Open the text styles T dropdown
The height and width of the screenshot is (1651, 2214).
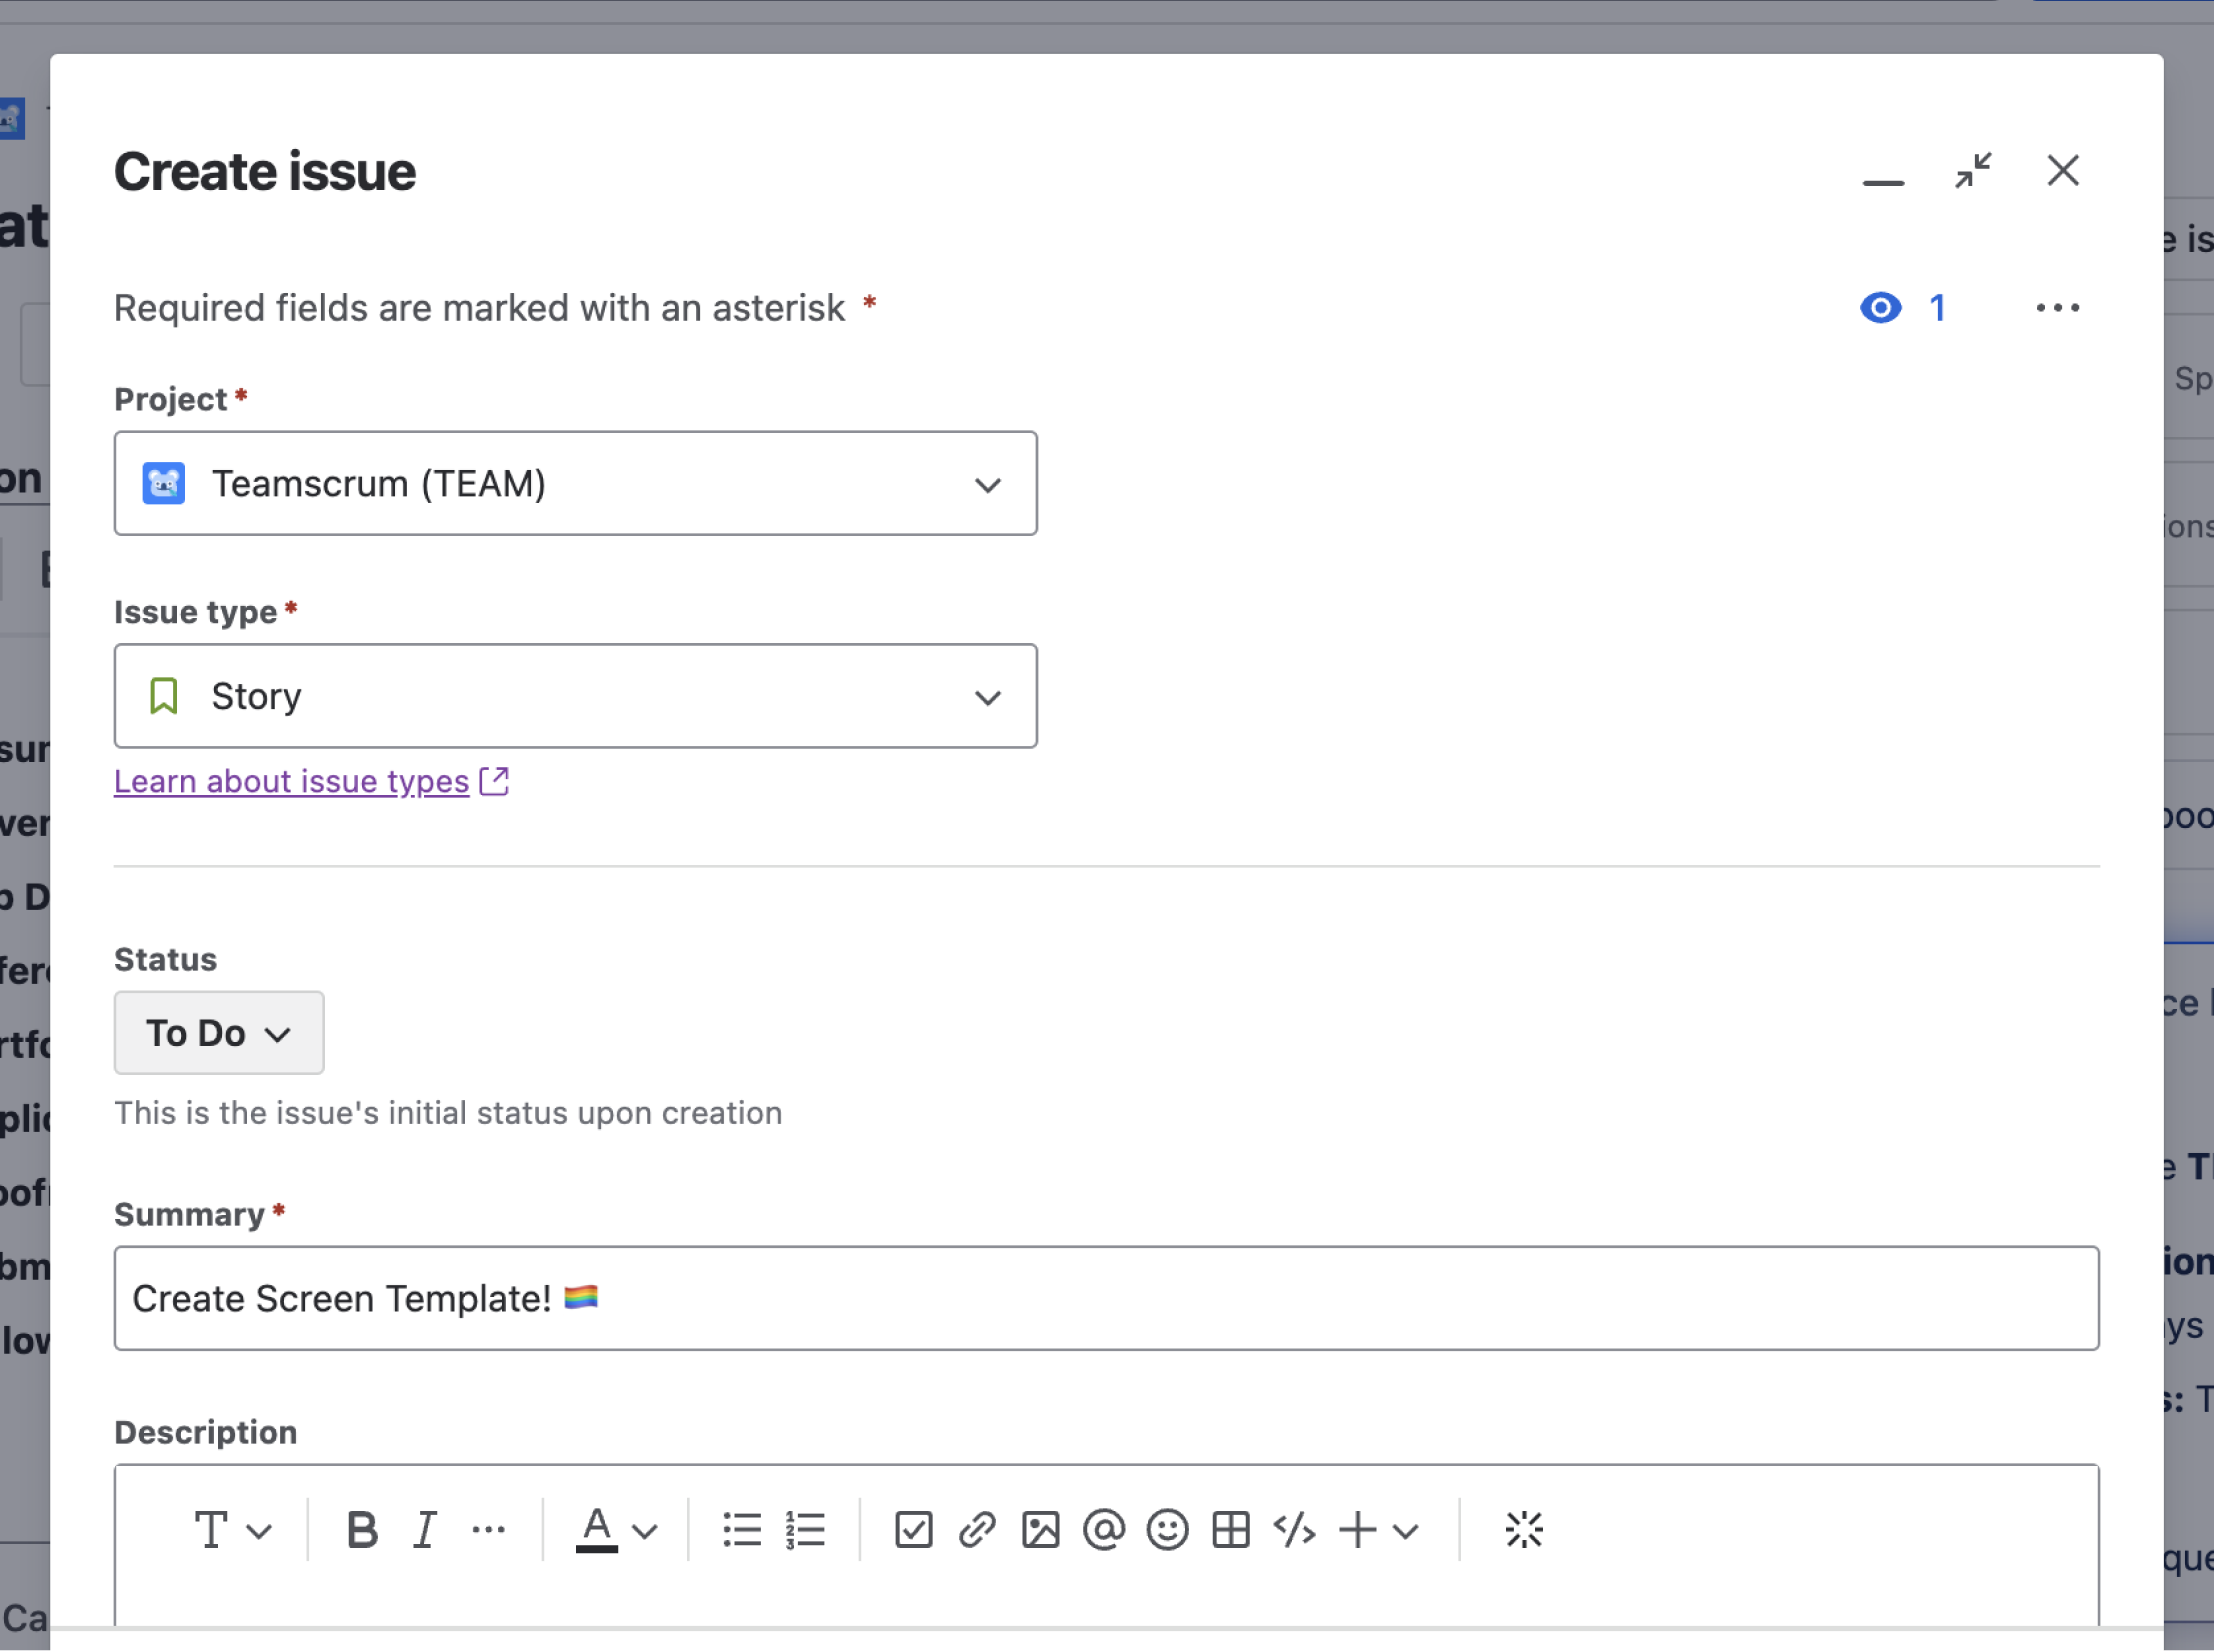click(232, 1530)
